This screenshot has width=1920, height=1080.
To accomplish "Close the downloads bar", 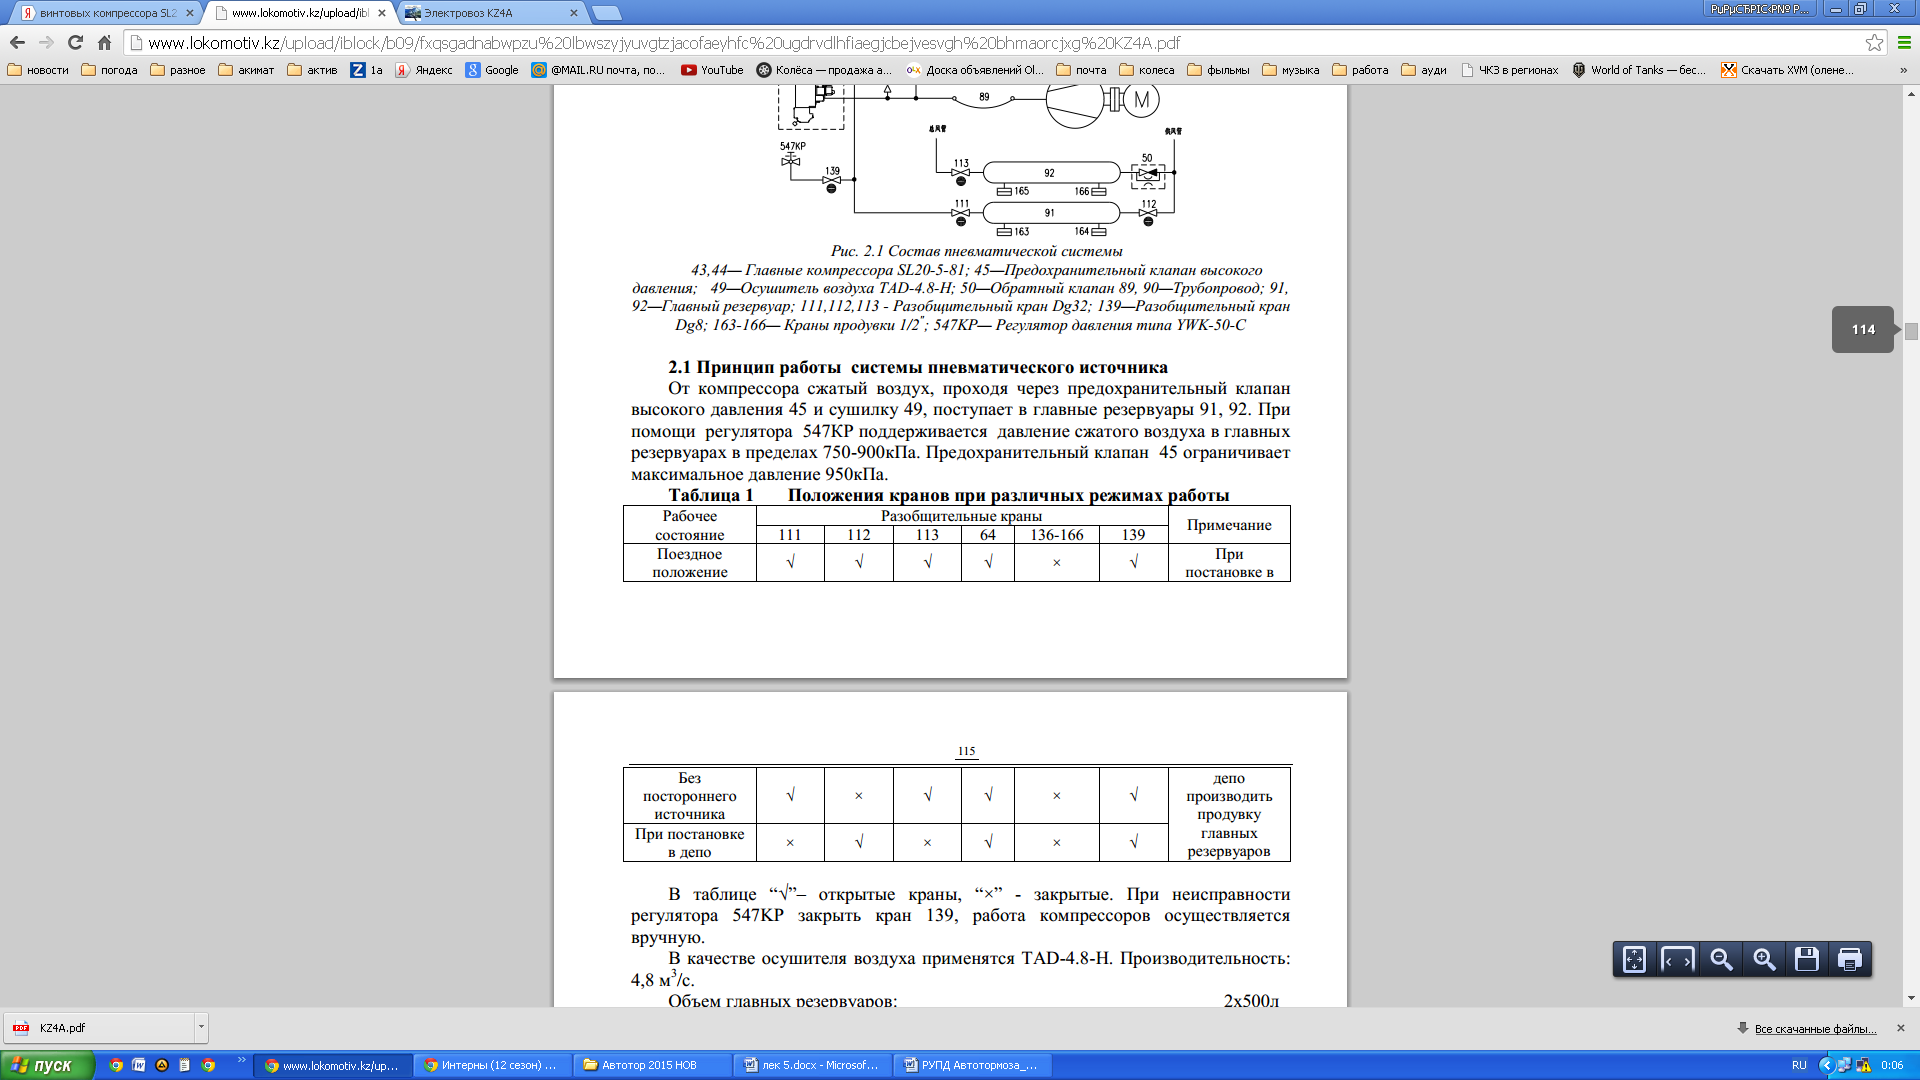I will pyautogui.click(x=1901, y=1028).
